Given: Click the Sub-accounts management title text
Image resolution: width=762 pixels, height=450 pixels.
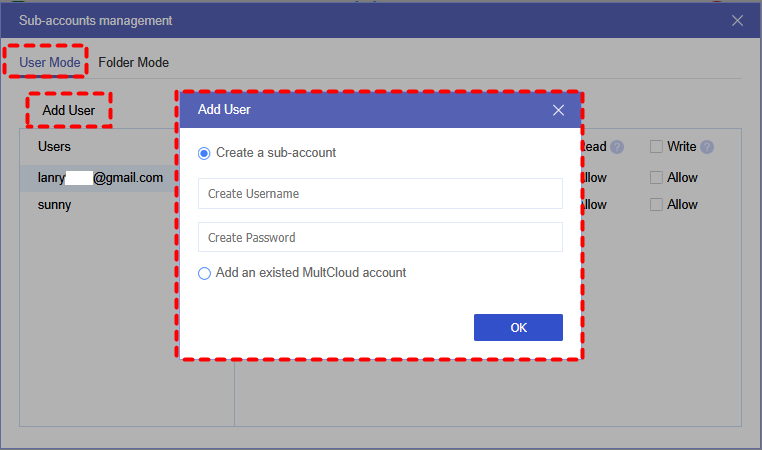Looking at the screenshot, I should pyautogui.click(x=95, y=20).
